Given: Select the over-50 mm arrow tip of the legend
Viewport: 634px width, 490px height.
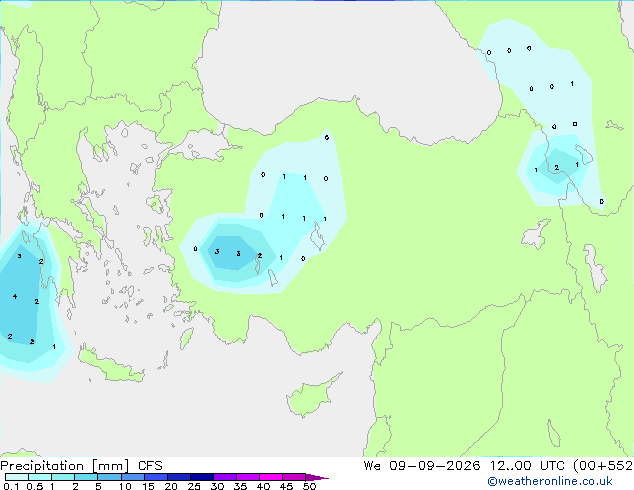Looking at the screenshot, I should pos(317,477).
